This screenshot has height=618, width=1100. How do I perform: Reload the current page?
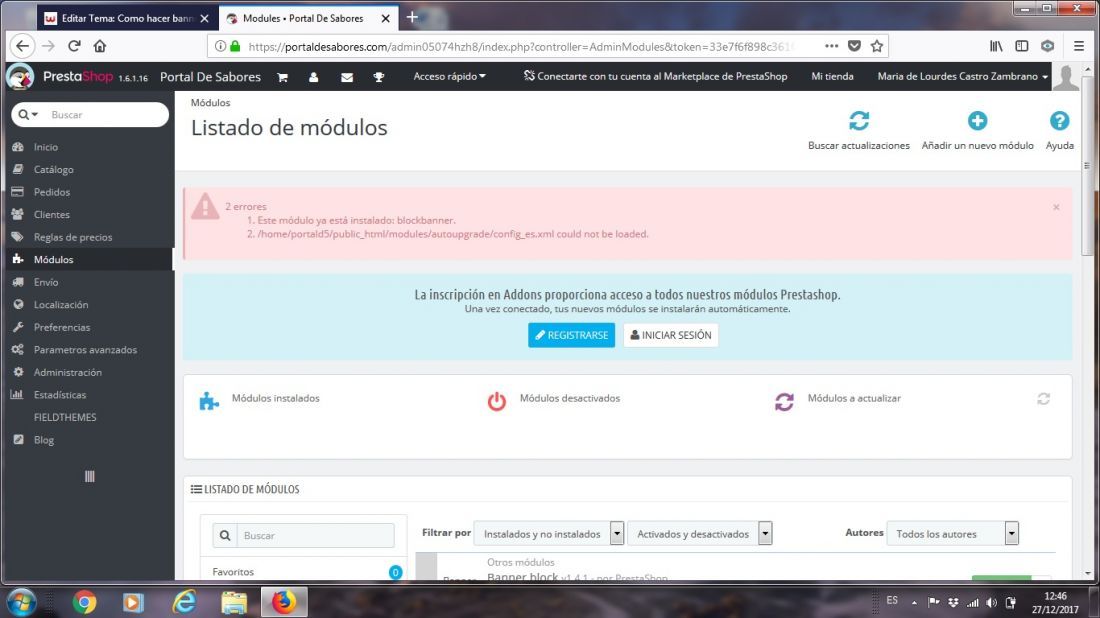click(74, 46)
